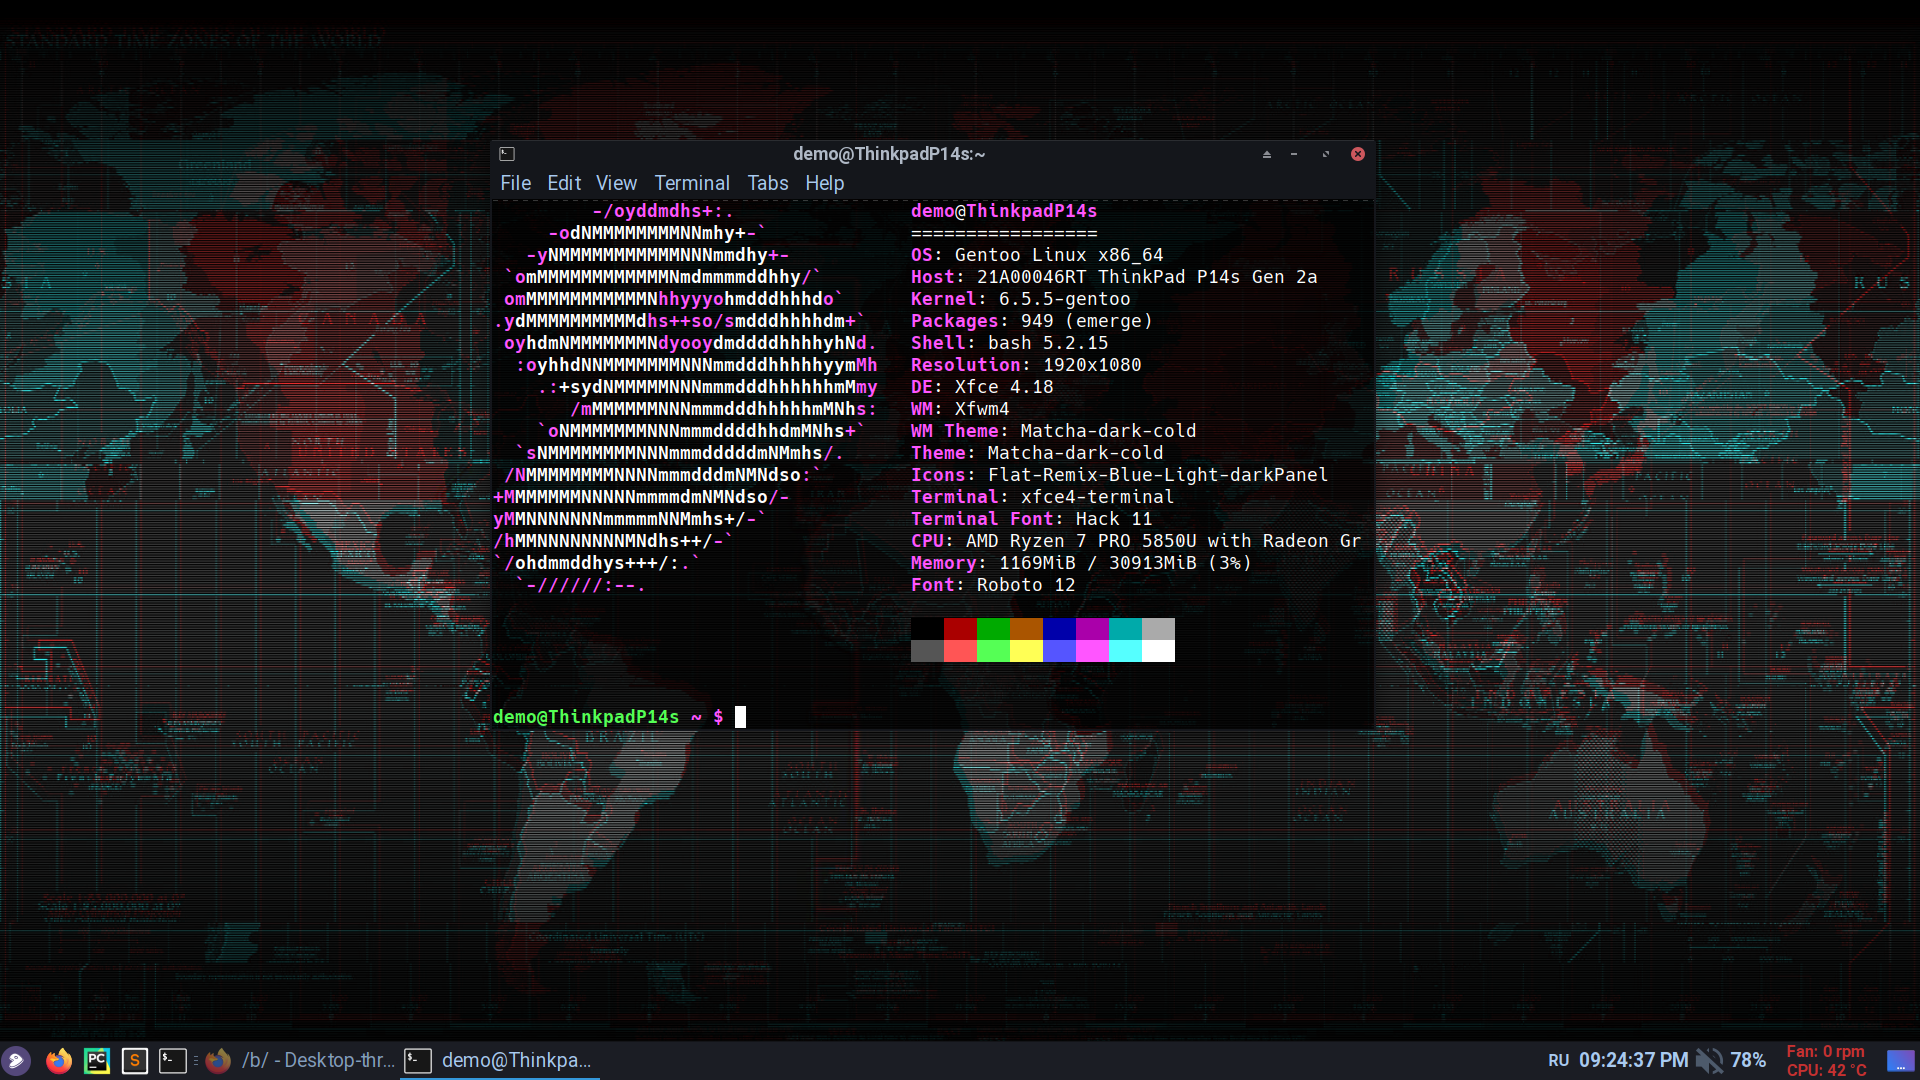Open the File menu
This screenshot has height=1080, width=1920.
coord(516,183)
